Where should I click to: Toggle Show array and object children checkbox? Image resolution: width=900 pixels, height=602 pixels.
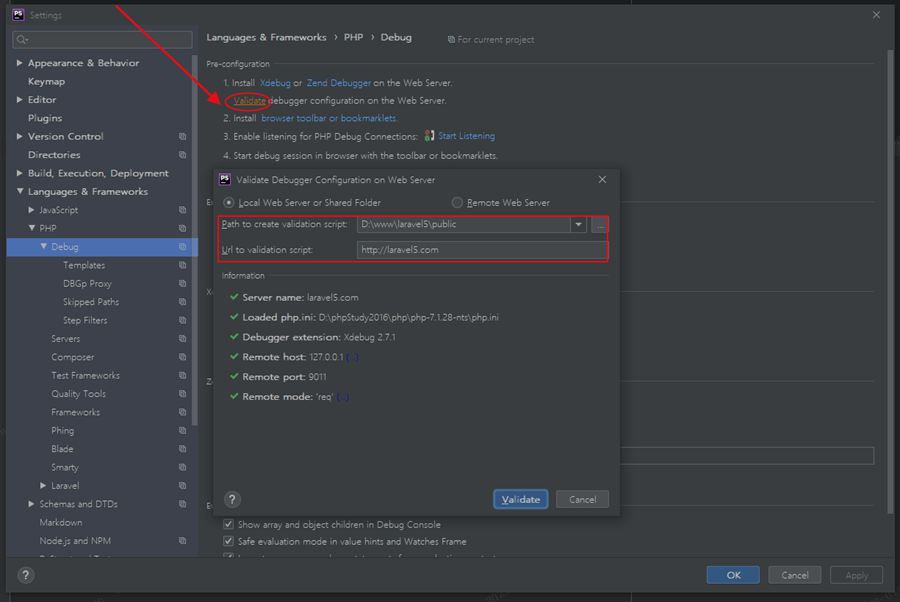click(229, 524)
